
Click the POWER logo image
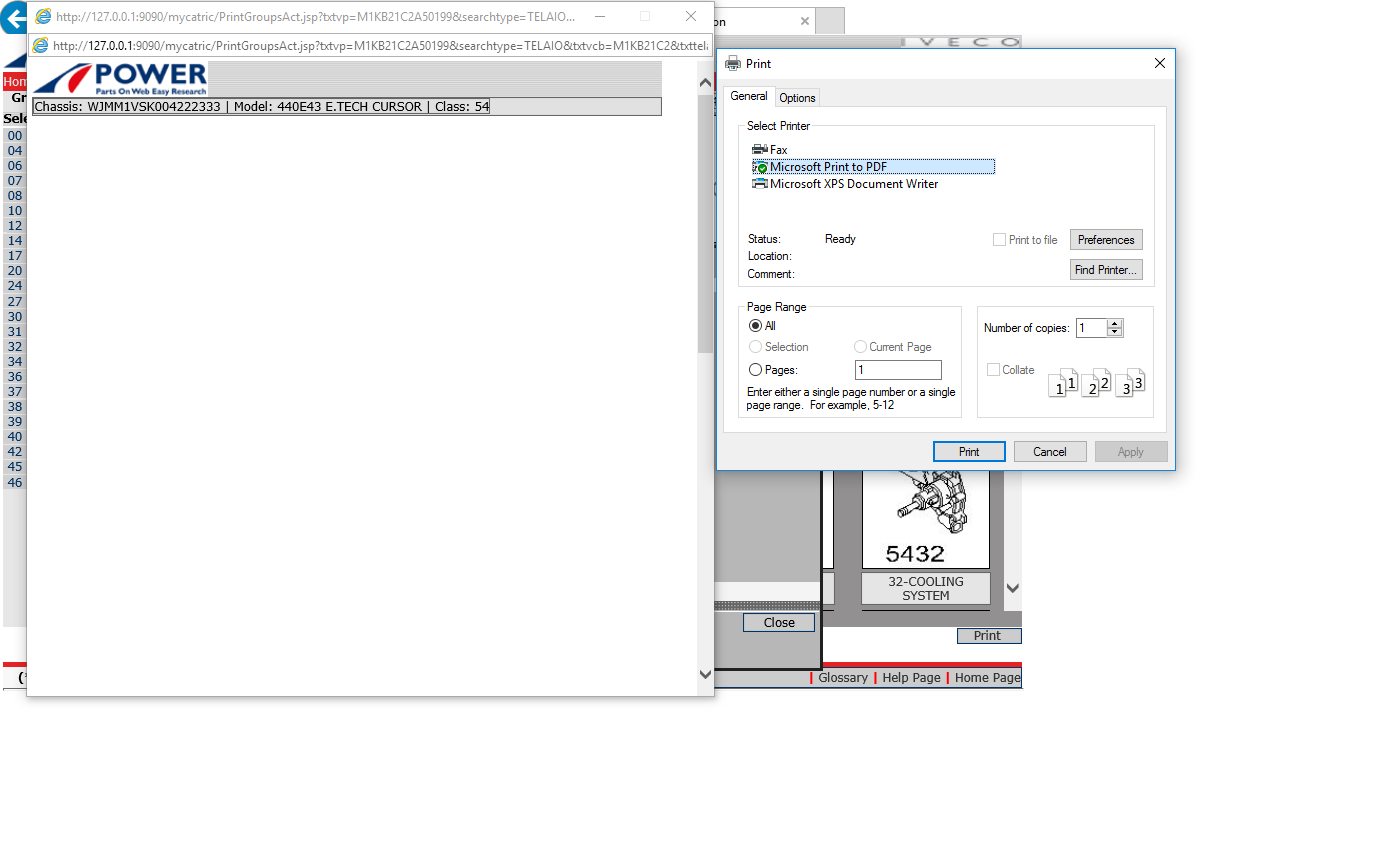point(120,78)
